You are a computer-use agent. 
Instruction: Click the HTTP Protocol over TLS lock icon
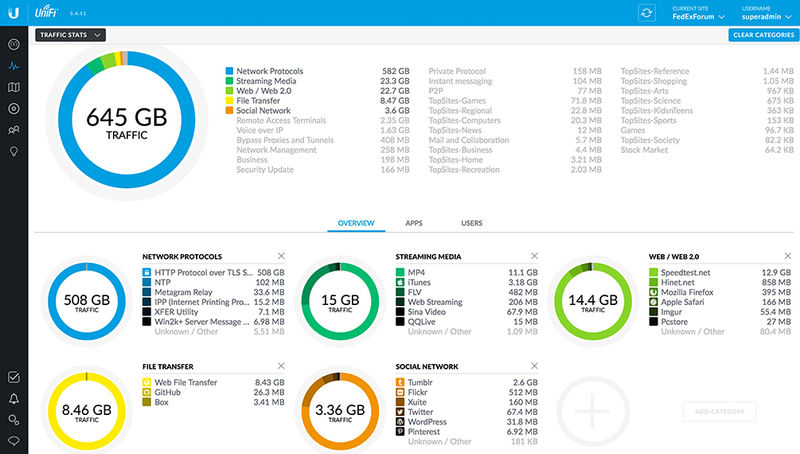(146, 272)
